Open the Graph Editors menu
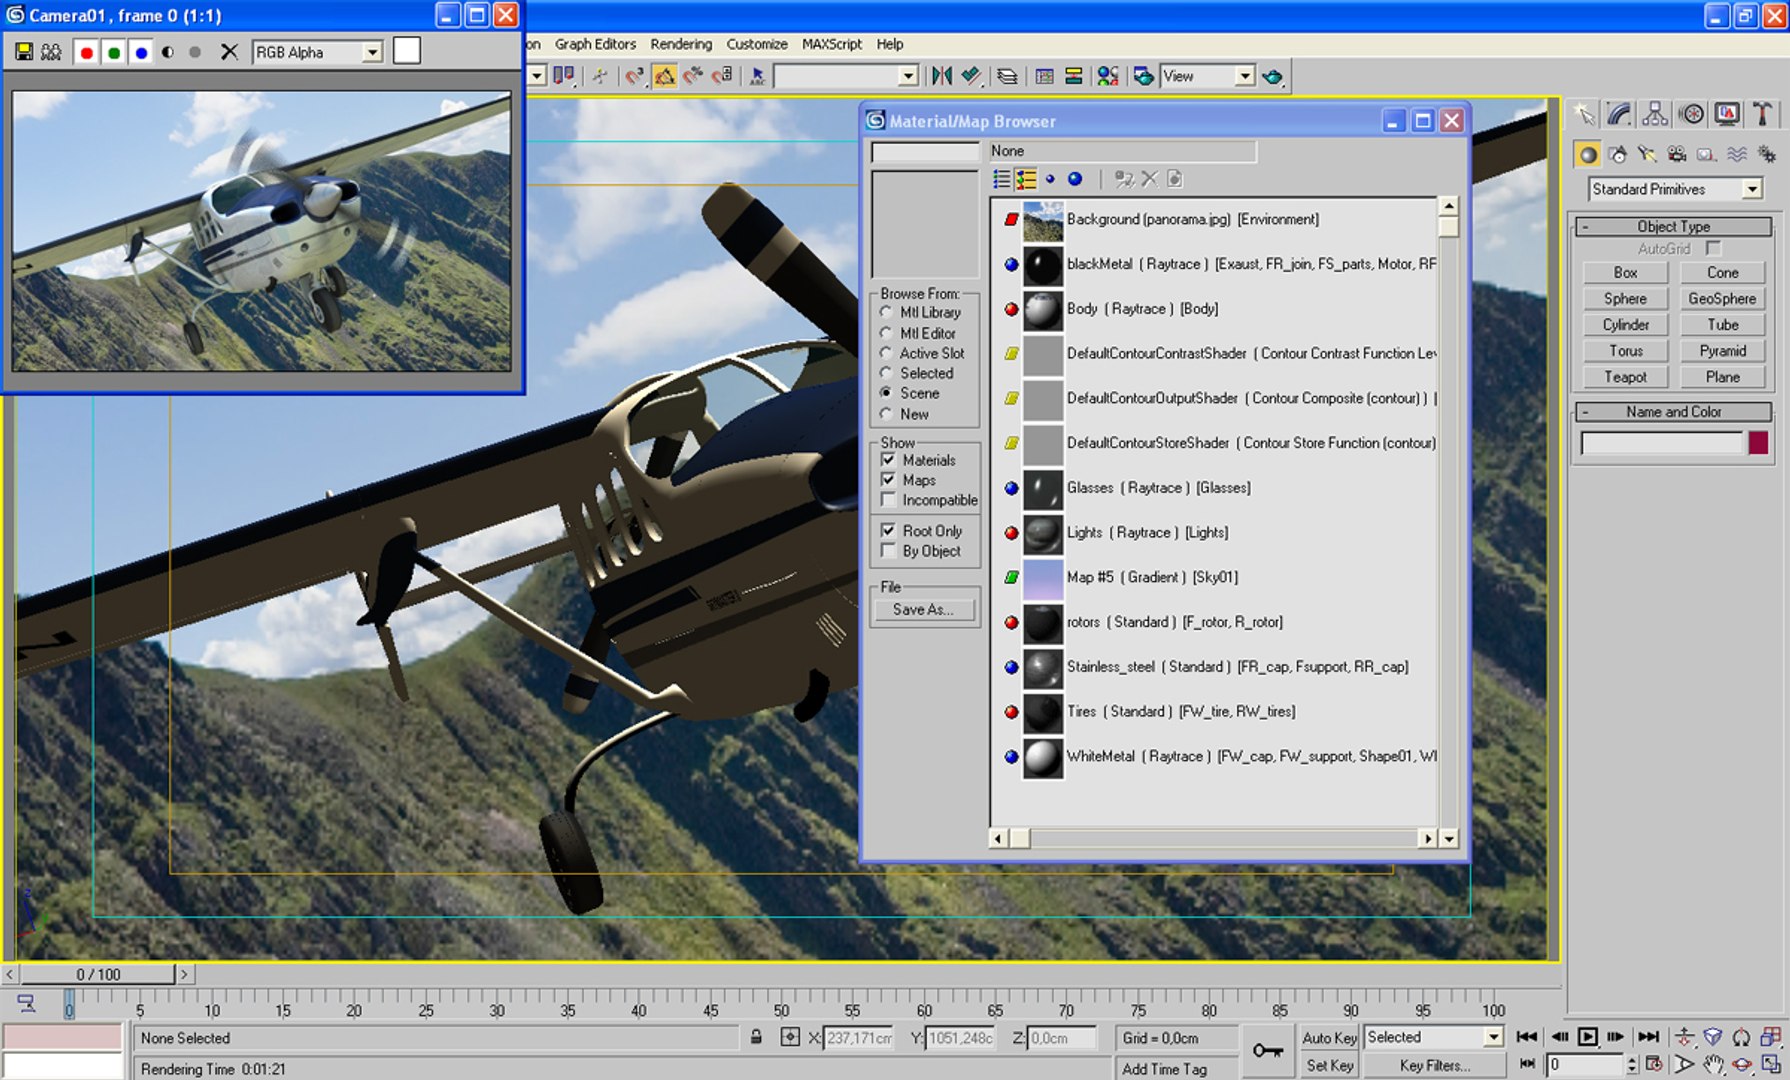Viewport: 1790px width, 1080px height. pos(595,44)
